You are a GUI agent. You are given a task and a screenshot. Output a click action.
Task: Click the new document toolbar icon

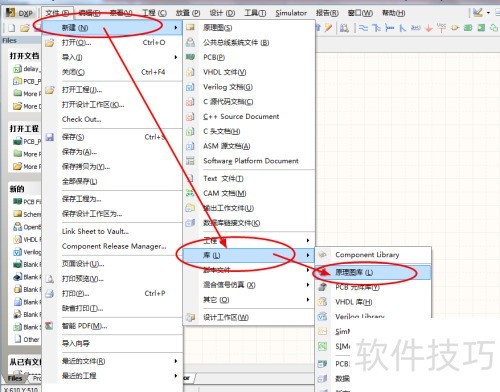tap(12, 28)
